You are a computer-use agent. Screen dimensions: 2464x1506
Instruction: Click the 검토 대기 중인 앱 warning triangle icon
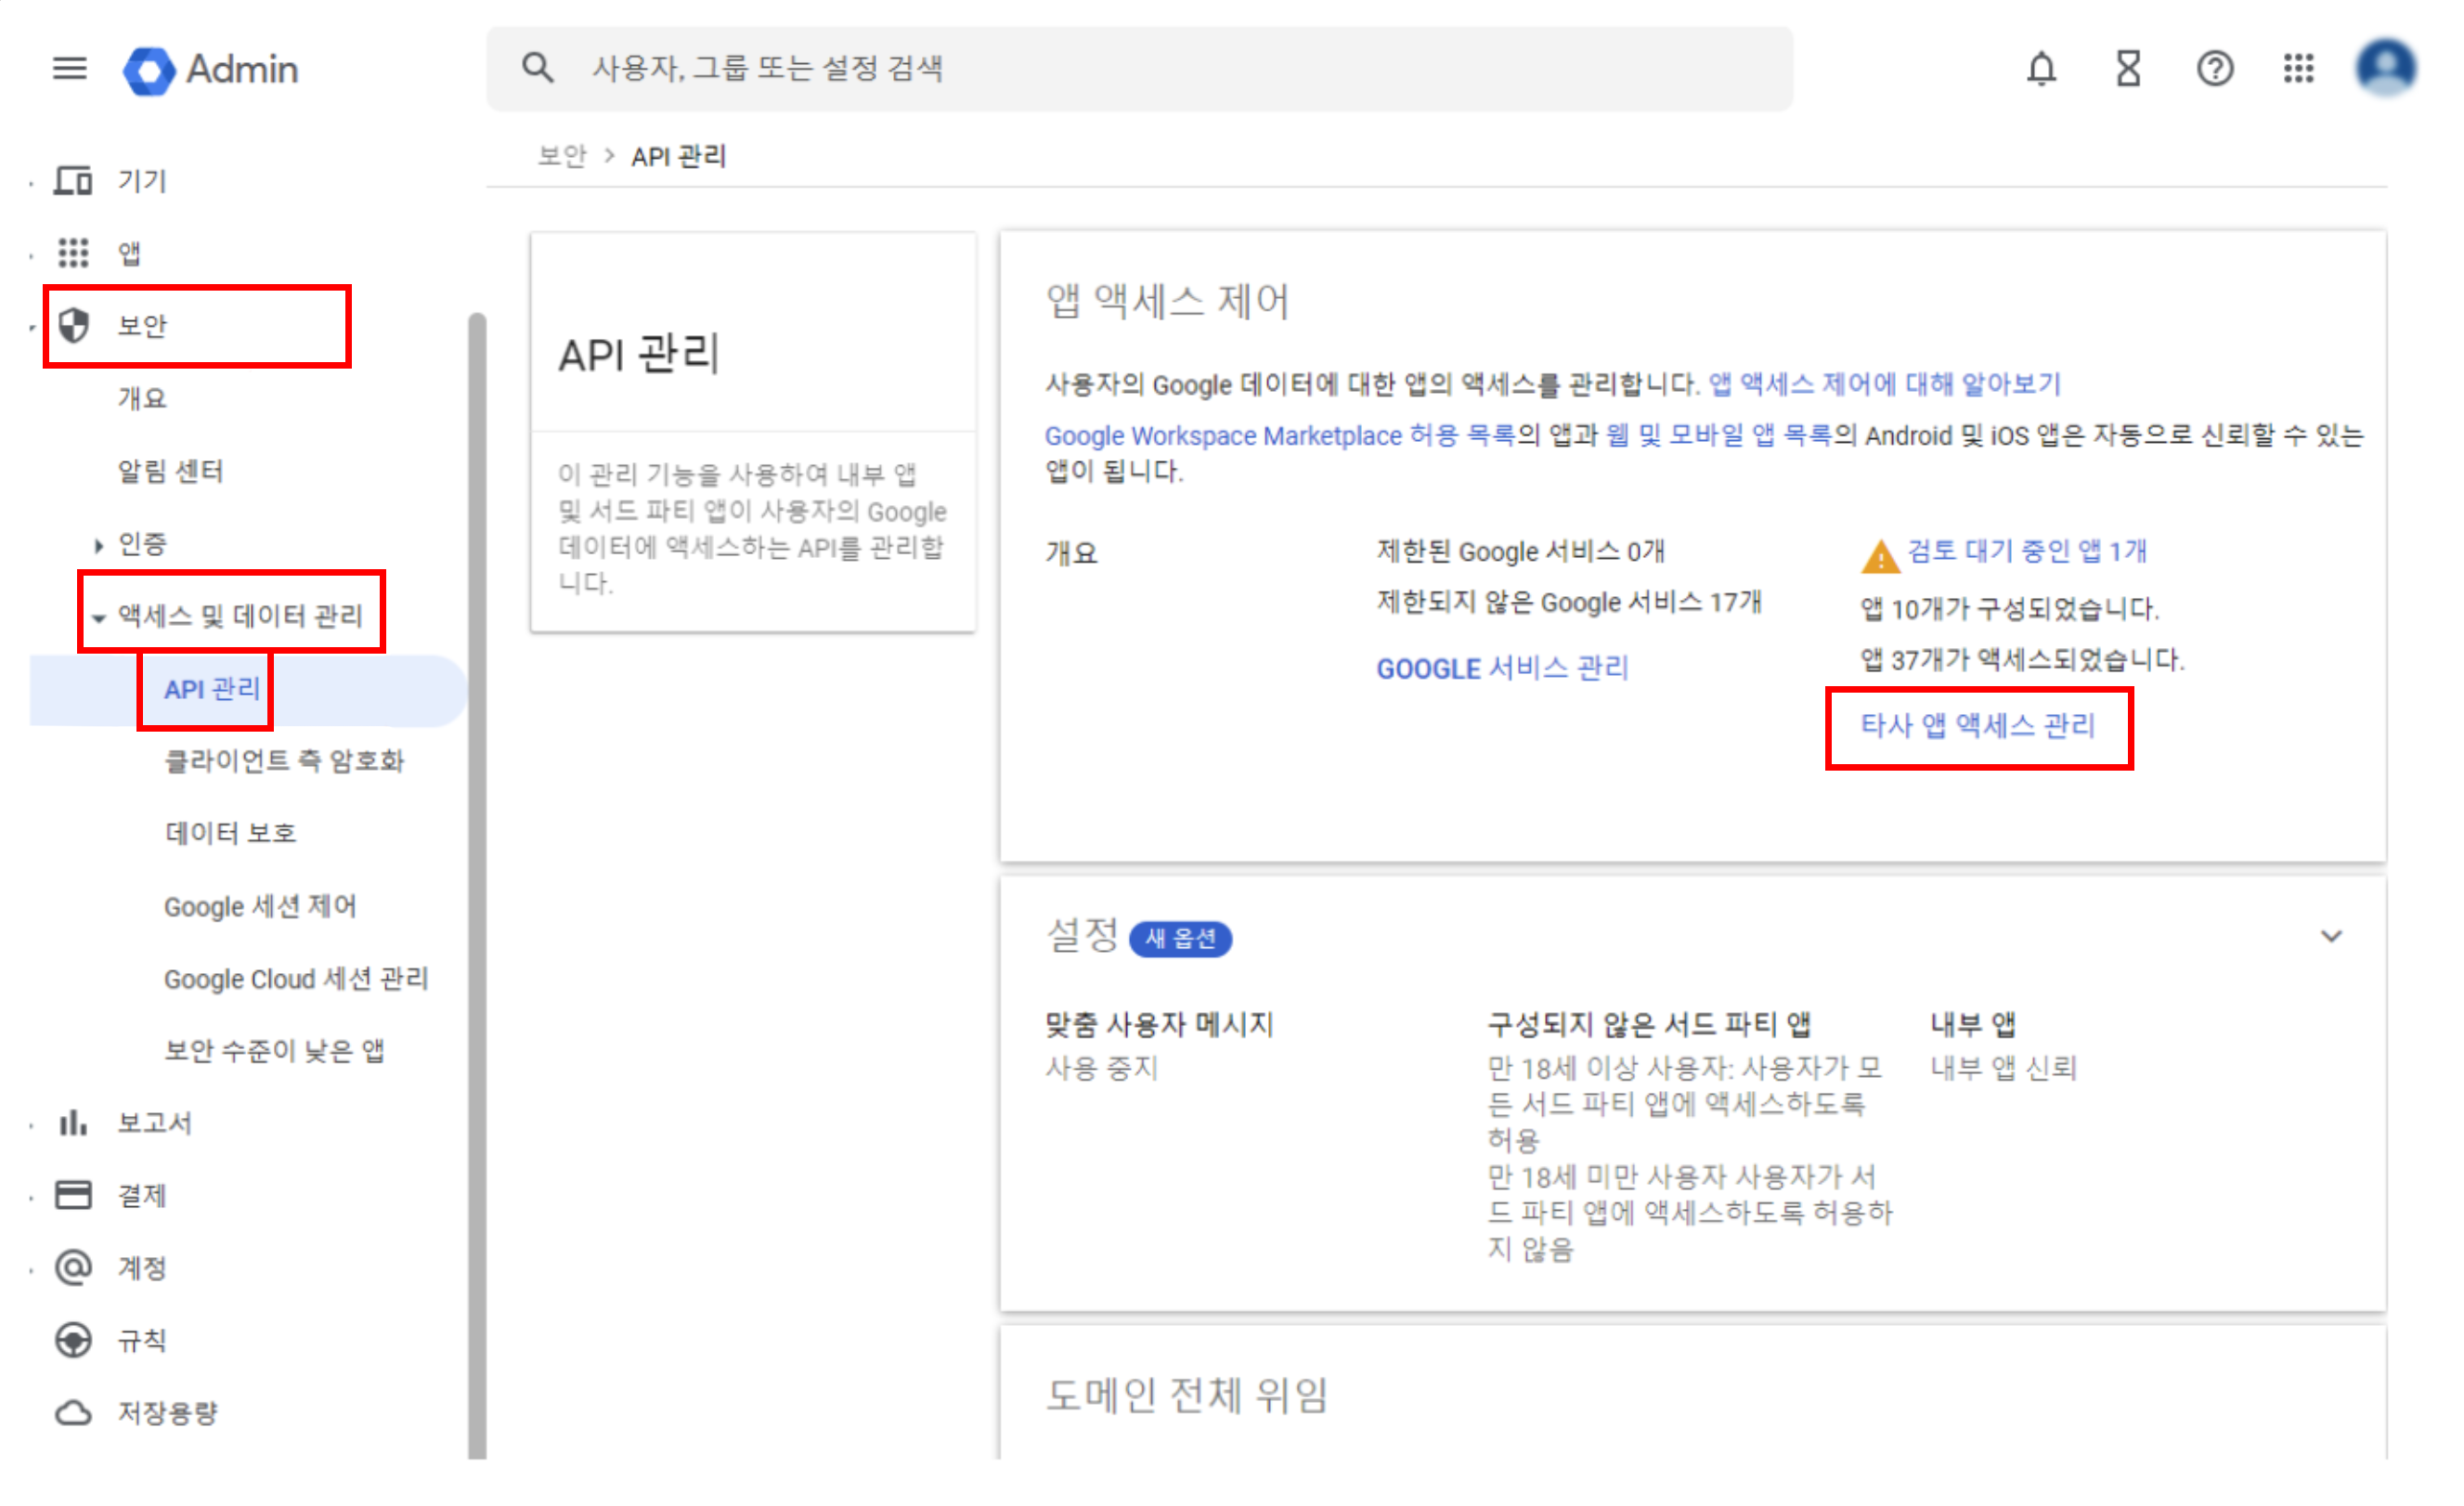[1879, 555]
